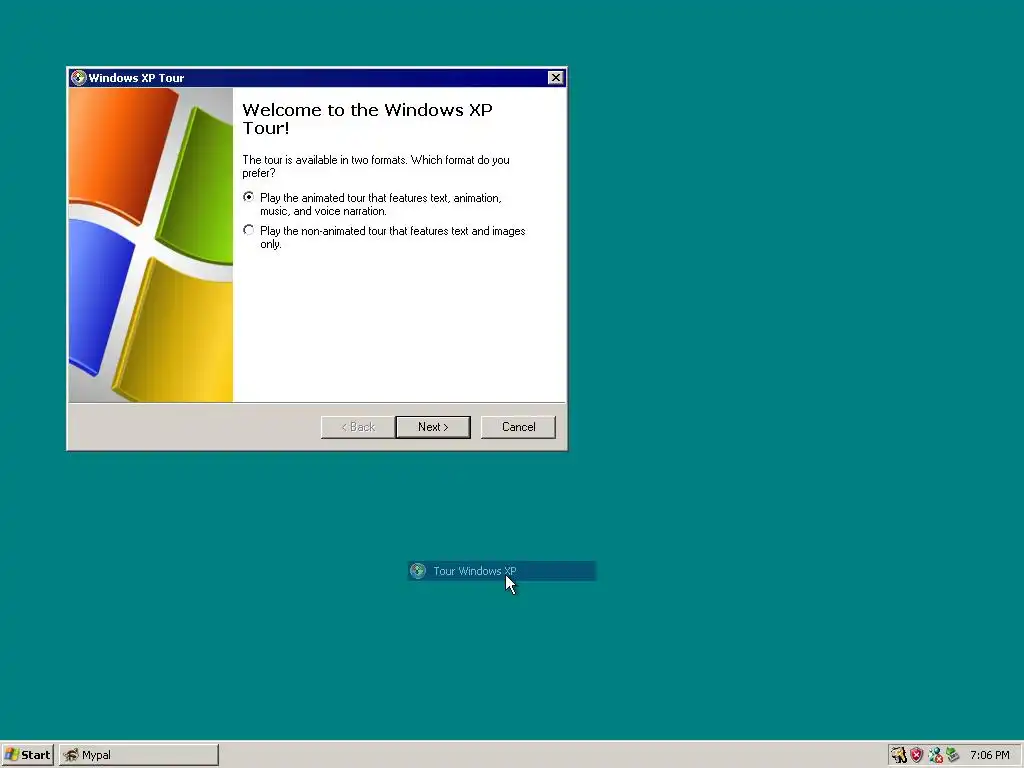This screenshot has width=1024, height=768.
Task: Close the Windows XP Tour dialog
Action: pyautogui.click(x=556, y=78)
